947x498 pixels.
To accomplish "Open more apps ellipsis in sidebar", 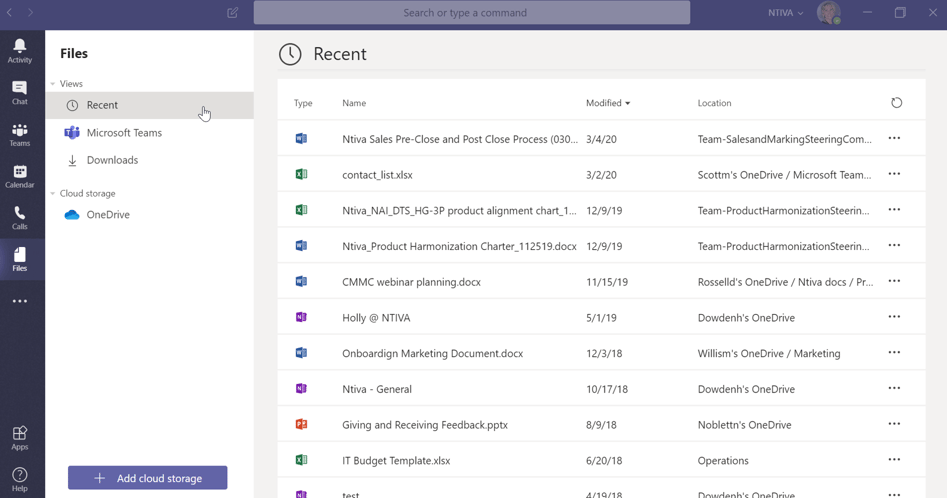I will (20, 301).
